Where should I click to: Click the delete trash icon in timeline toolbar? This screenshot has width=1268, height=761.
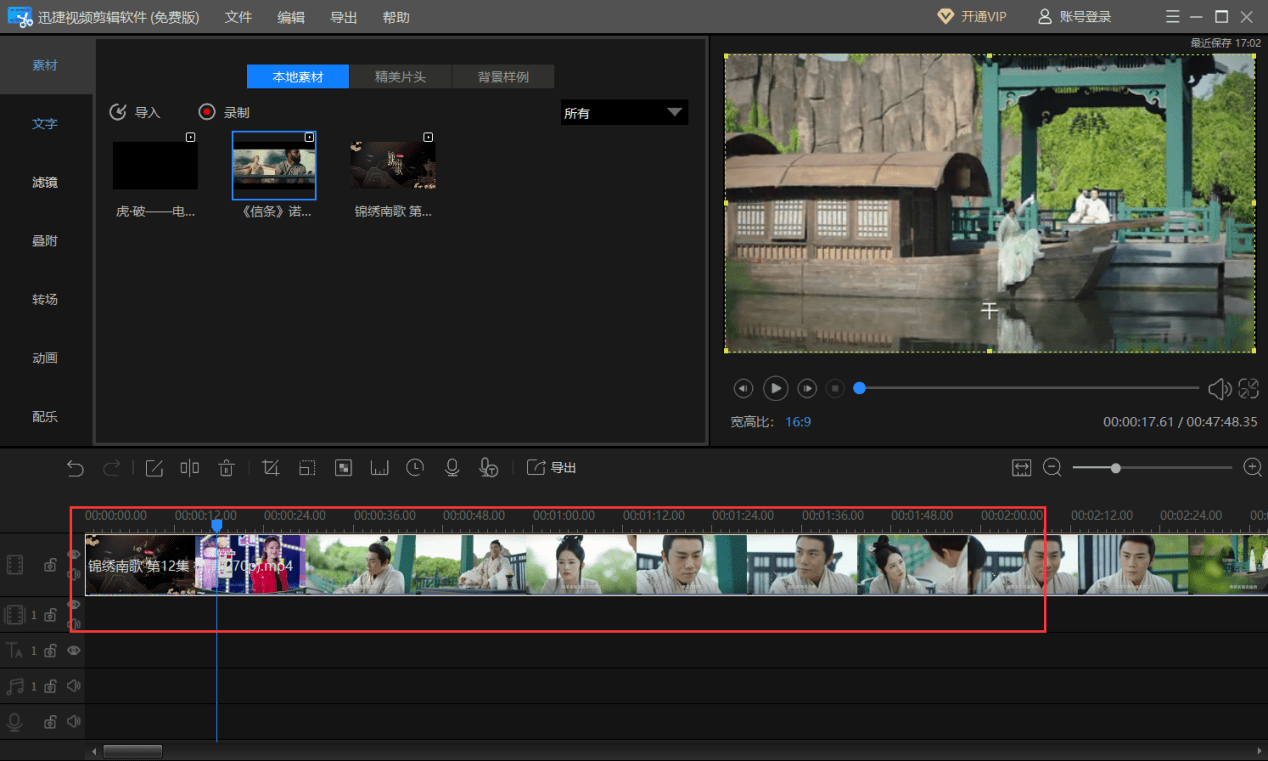(x=227, y=468)
